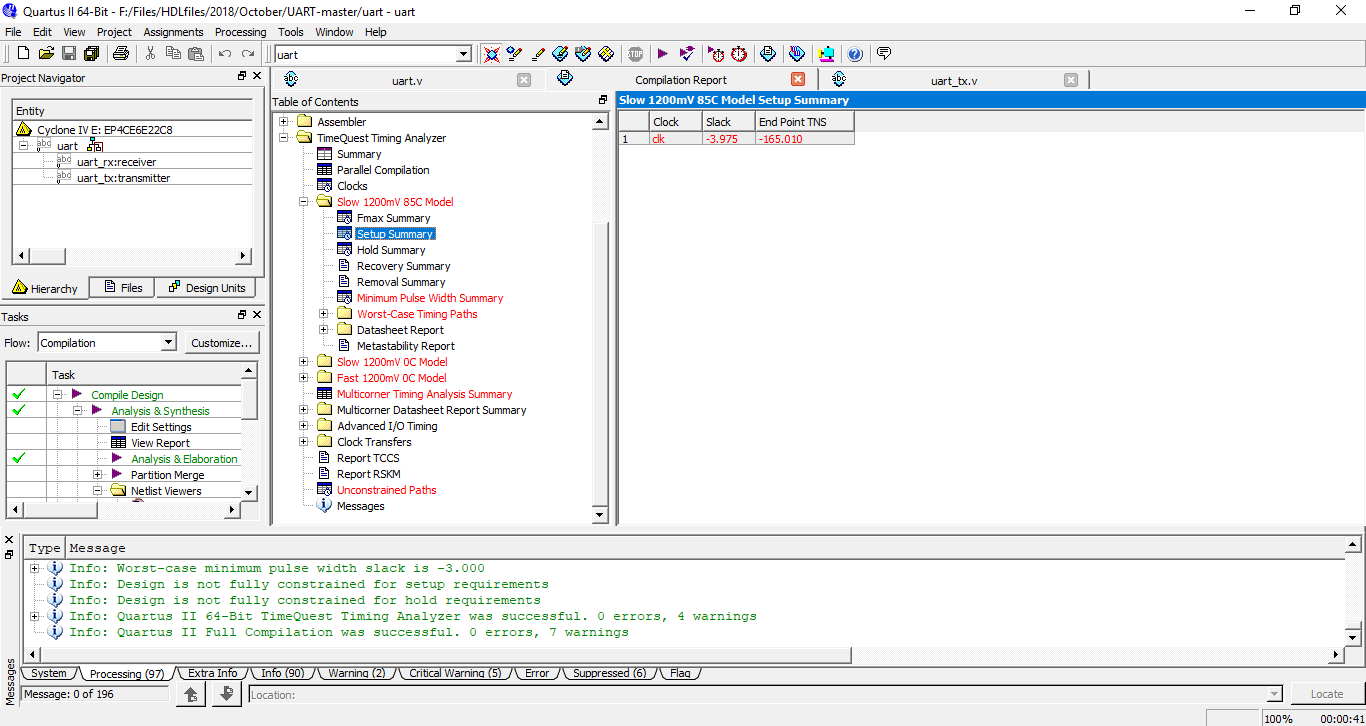The height and width of the screenshot is (726, 1366).
Task: Expand Slow 1200mV 0C Model folder
Action: 304,362
